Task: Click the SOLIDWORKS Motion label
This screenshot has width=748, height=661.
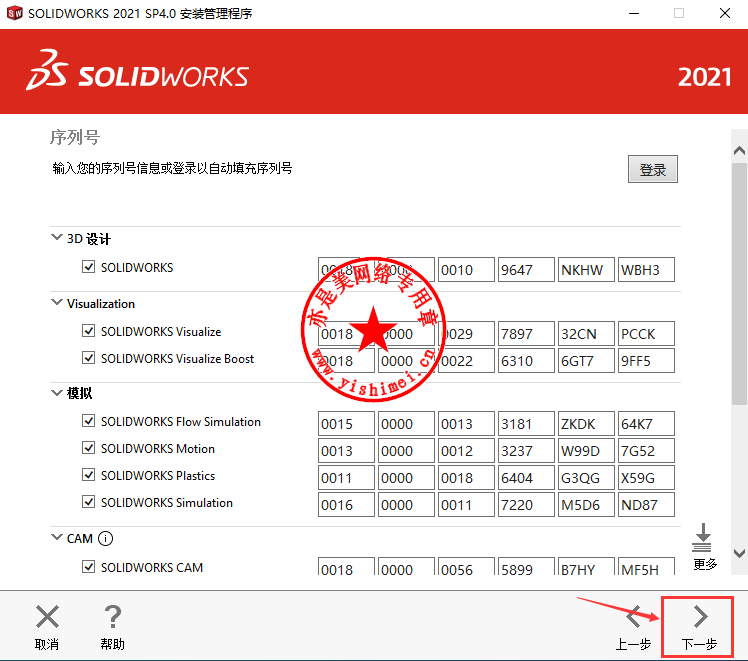Action: coord(158,449)
